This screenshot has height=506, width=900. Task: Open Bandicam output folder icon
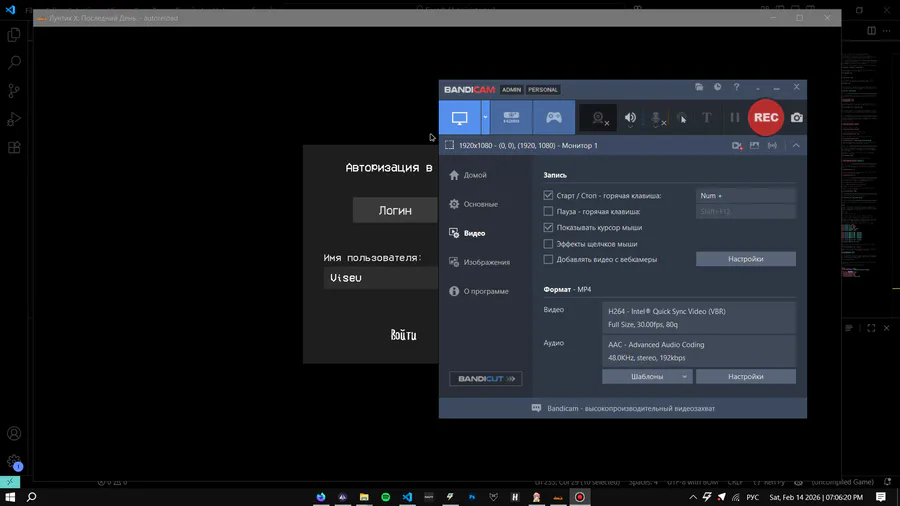699,87
